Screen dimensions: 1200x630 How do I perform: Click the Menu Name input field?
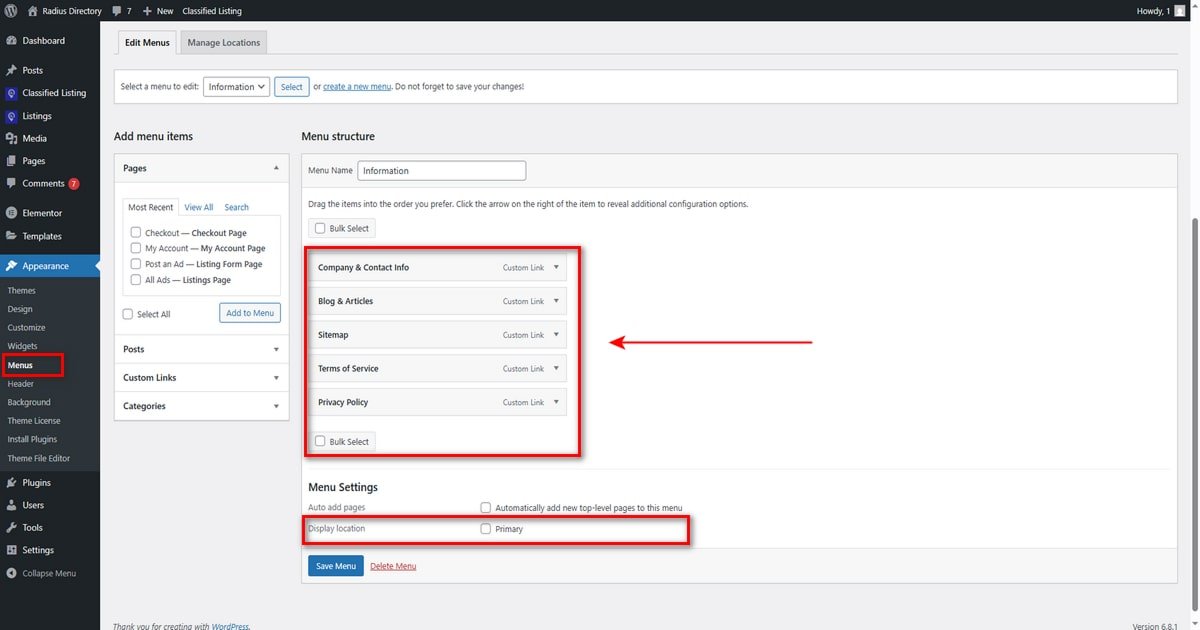(x=441, y=171)
